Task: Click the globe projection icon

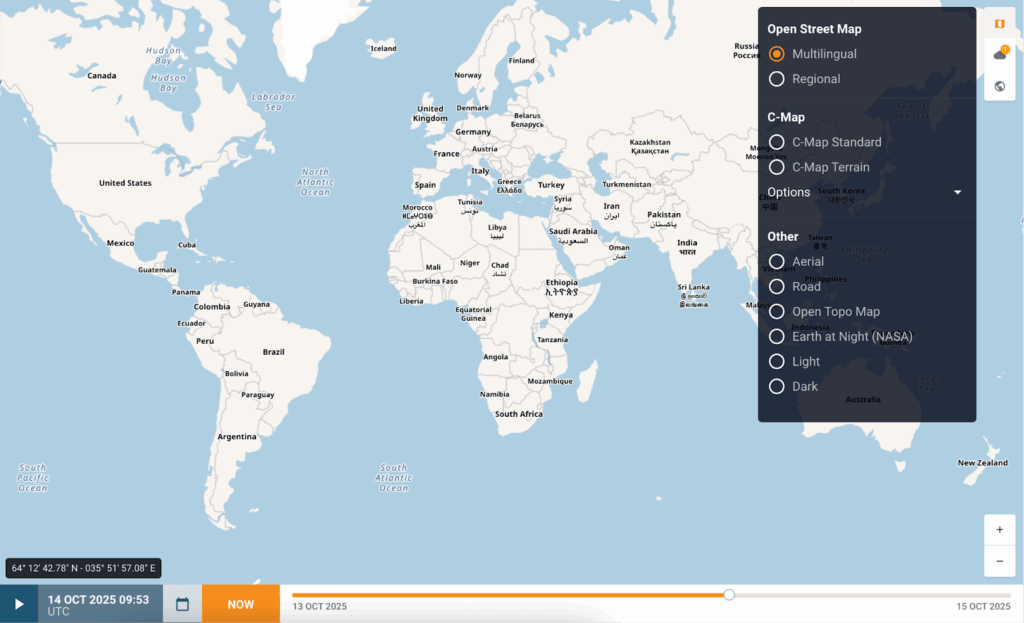Action: click(999, 86)
